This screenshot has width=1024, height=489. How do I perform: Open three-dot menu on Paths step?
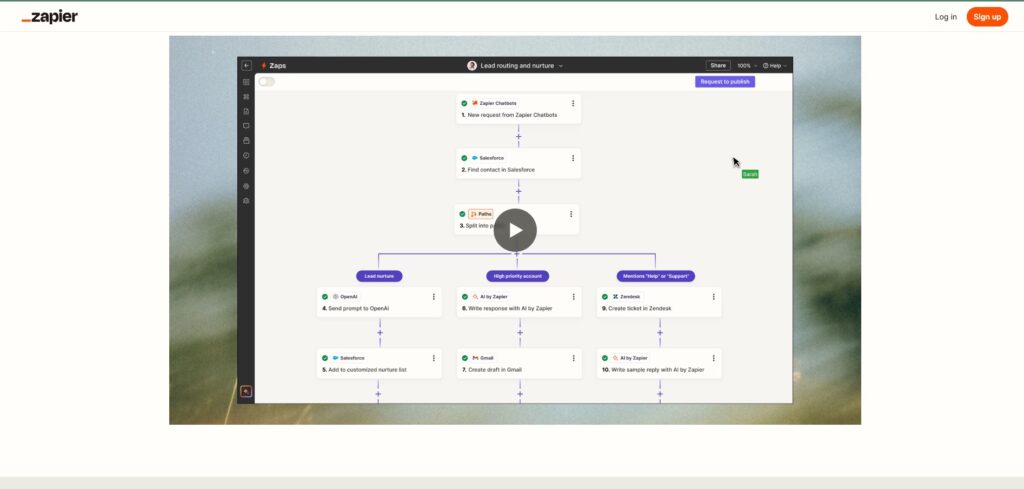click(x=571, y=214)
